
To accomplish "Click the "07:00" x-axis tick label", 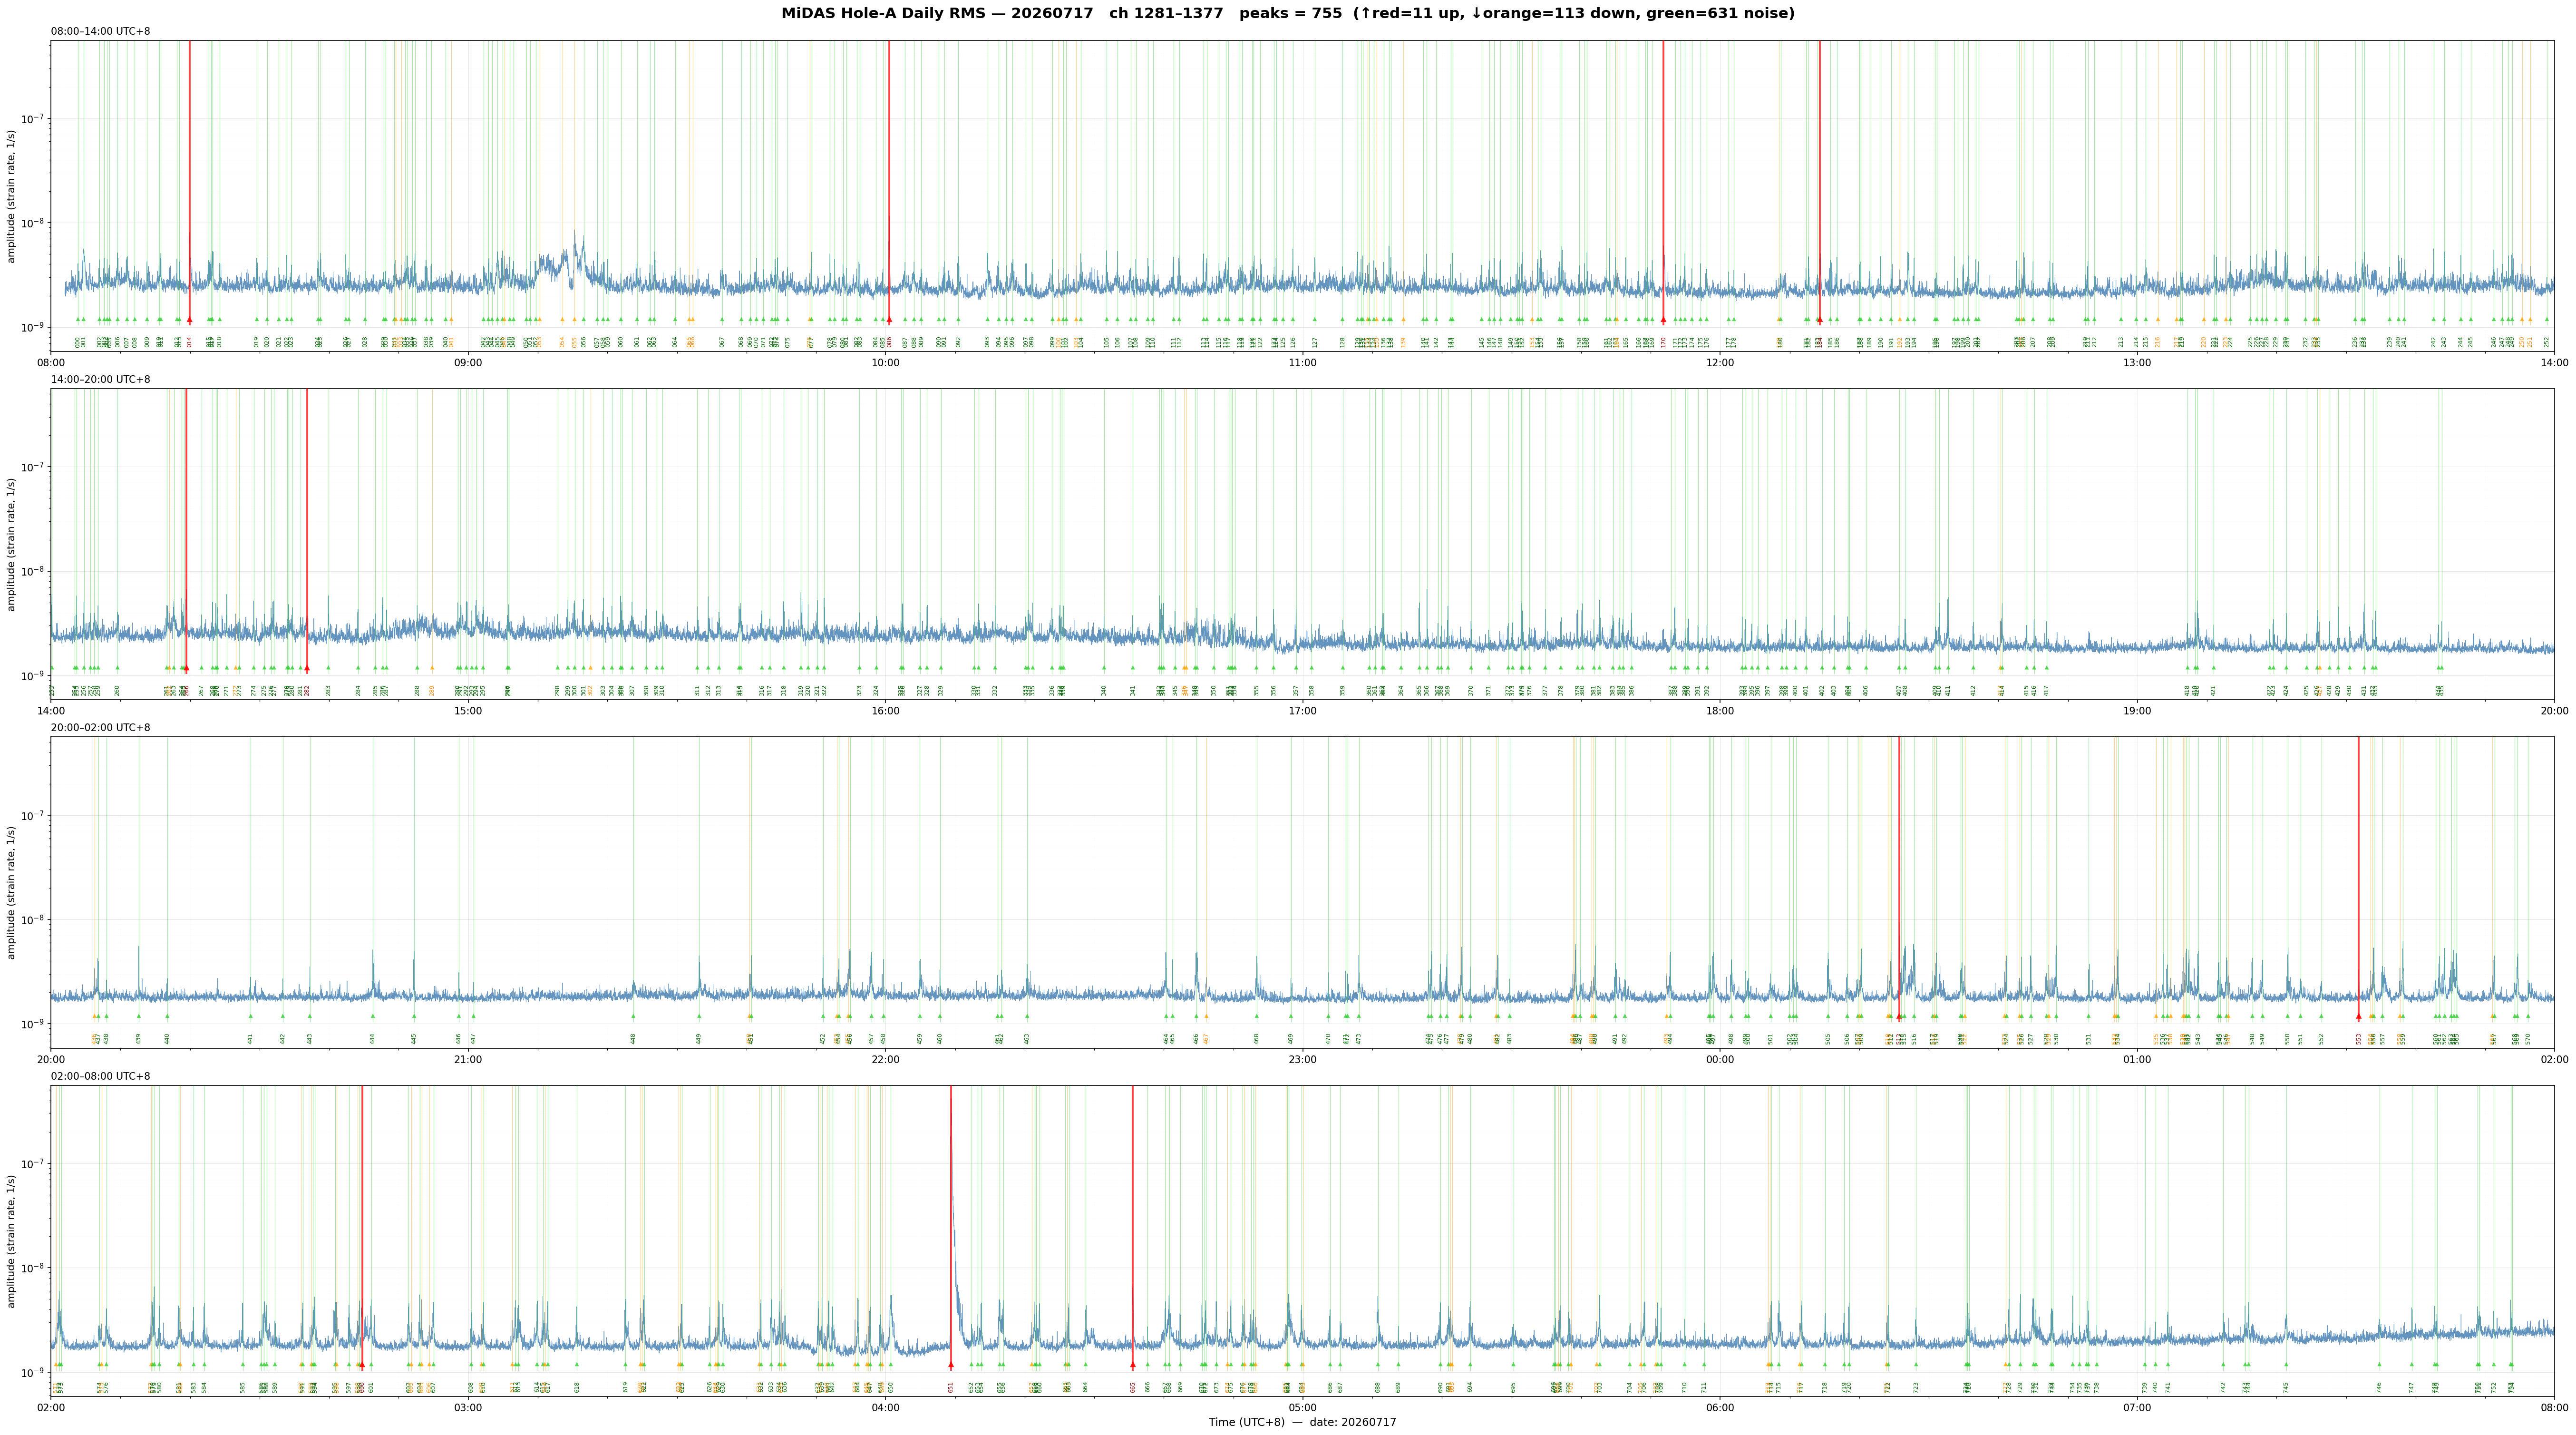I will (x=2137, y=1408).
